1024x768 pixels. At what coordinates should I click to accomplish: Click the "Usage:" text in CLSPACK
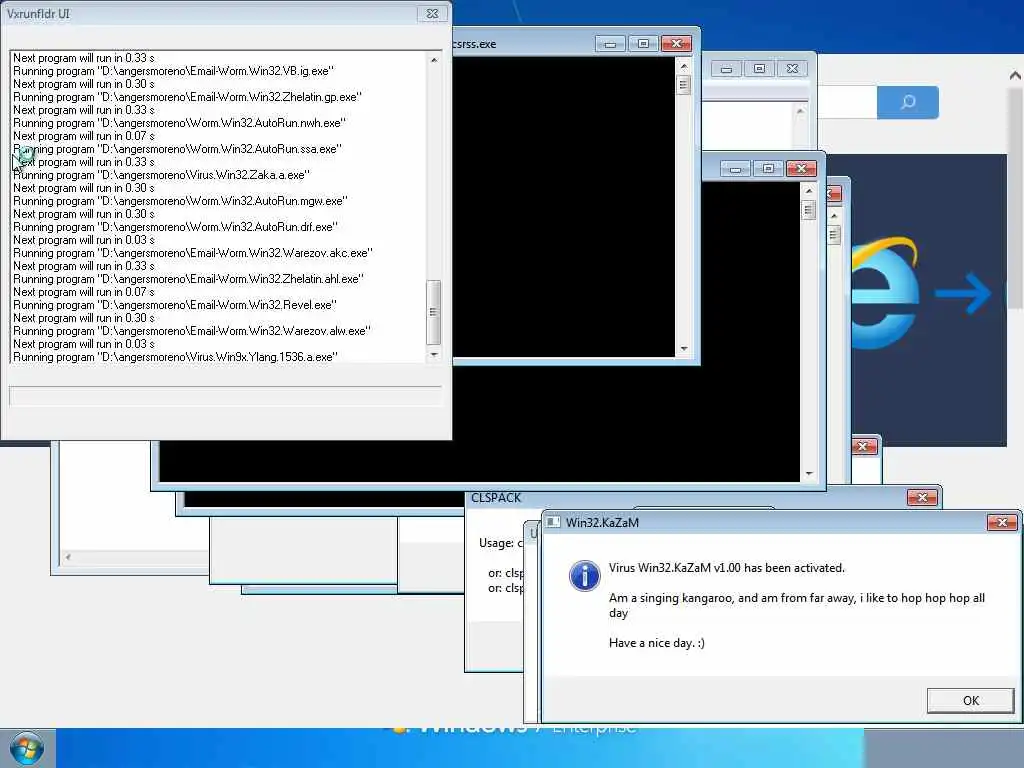(496, 543)
